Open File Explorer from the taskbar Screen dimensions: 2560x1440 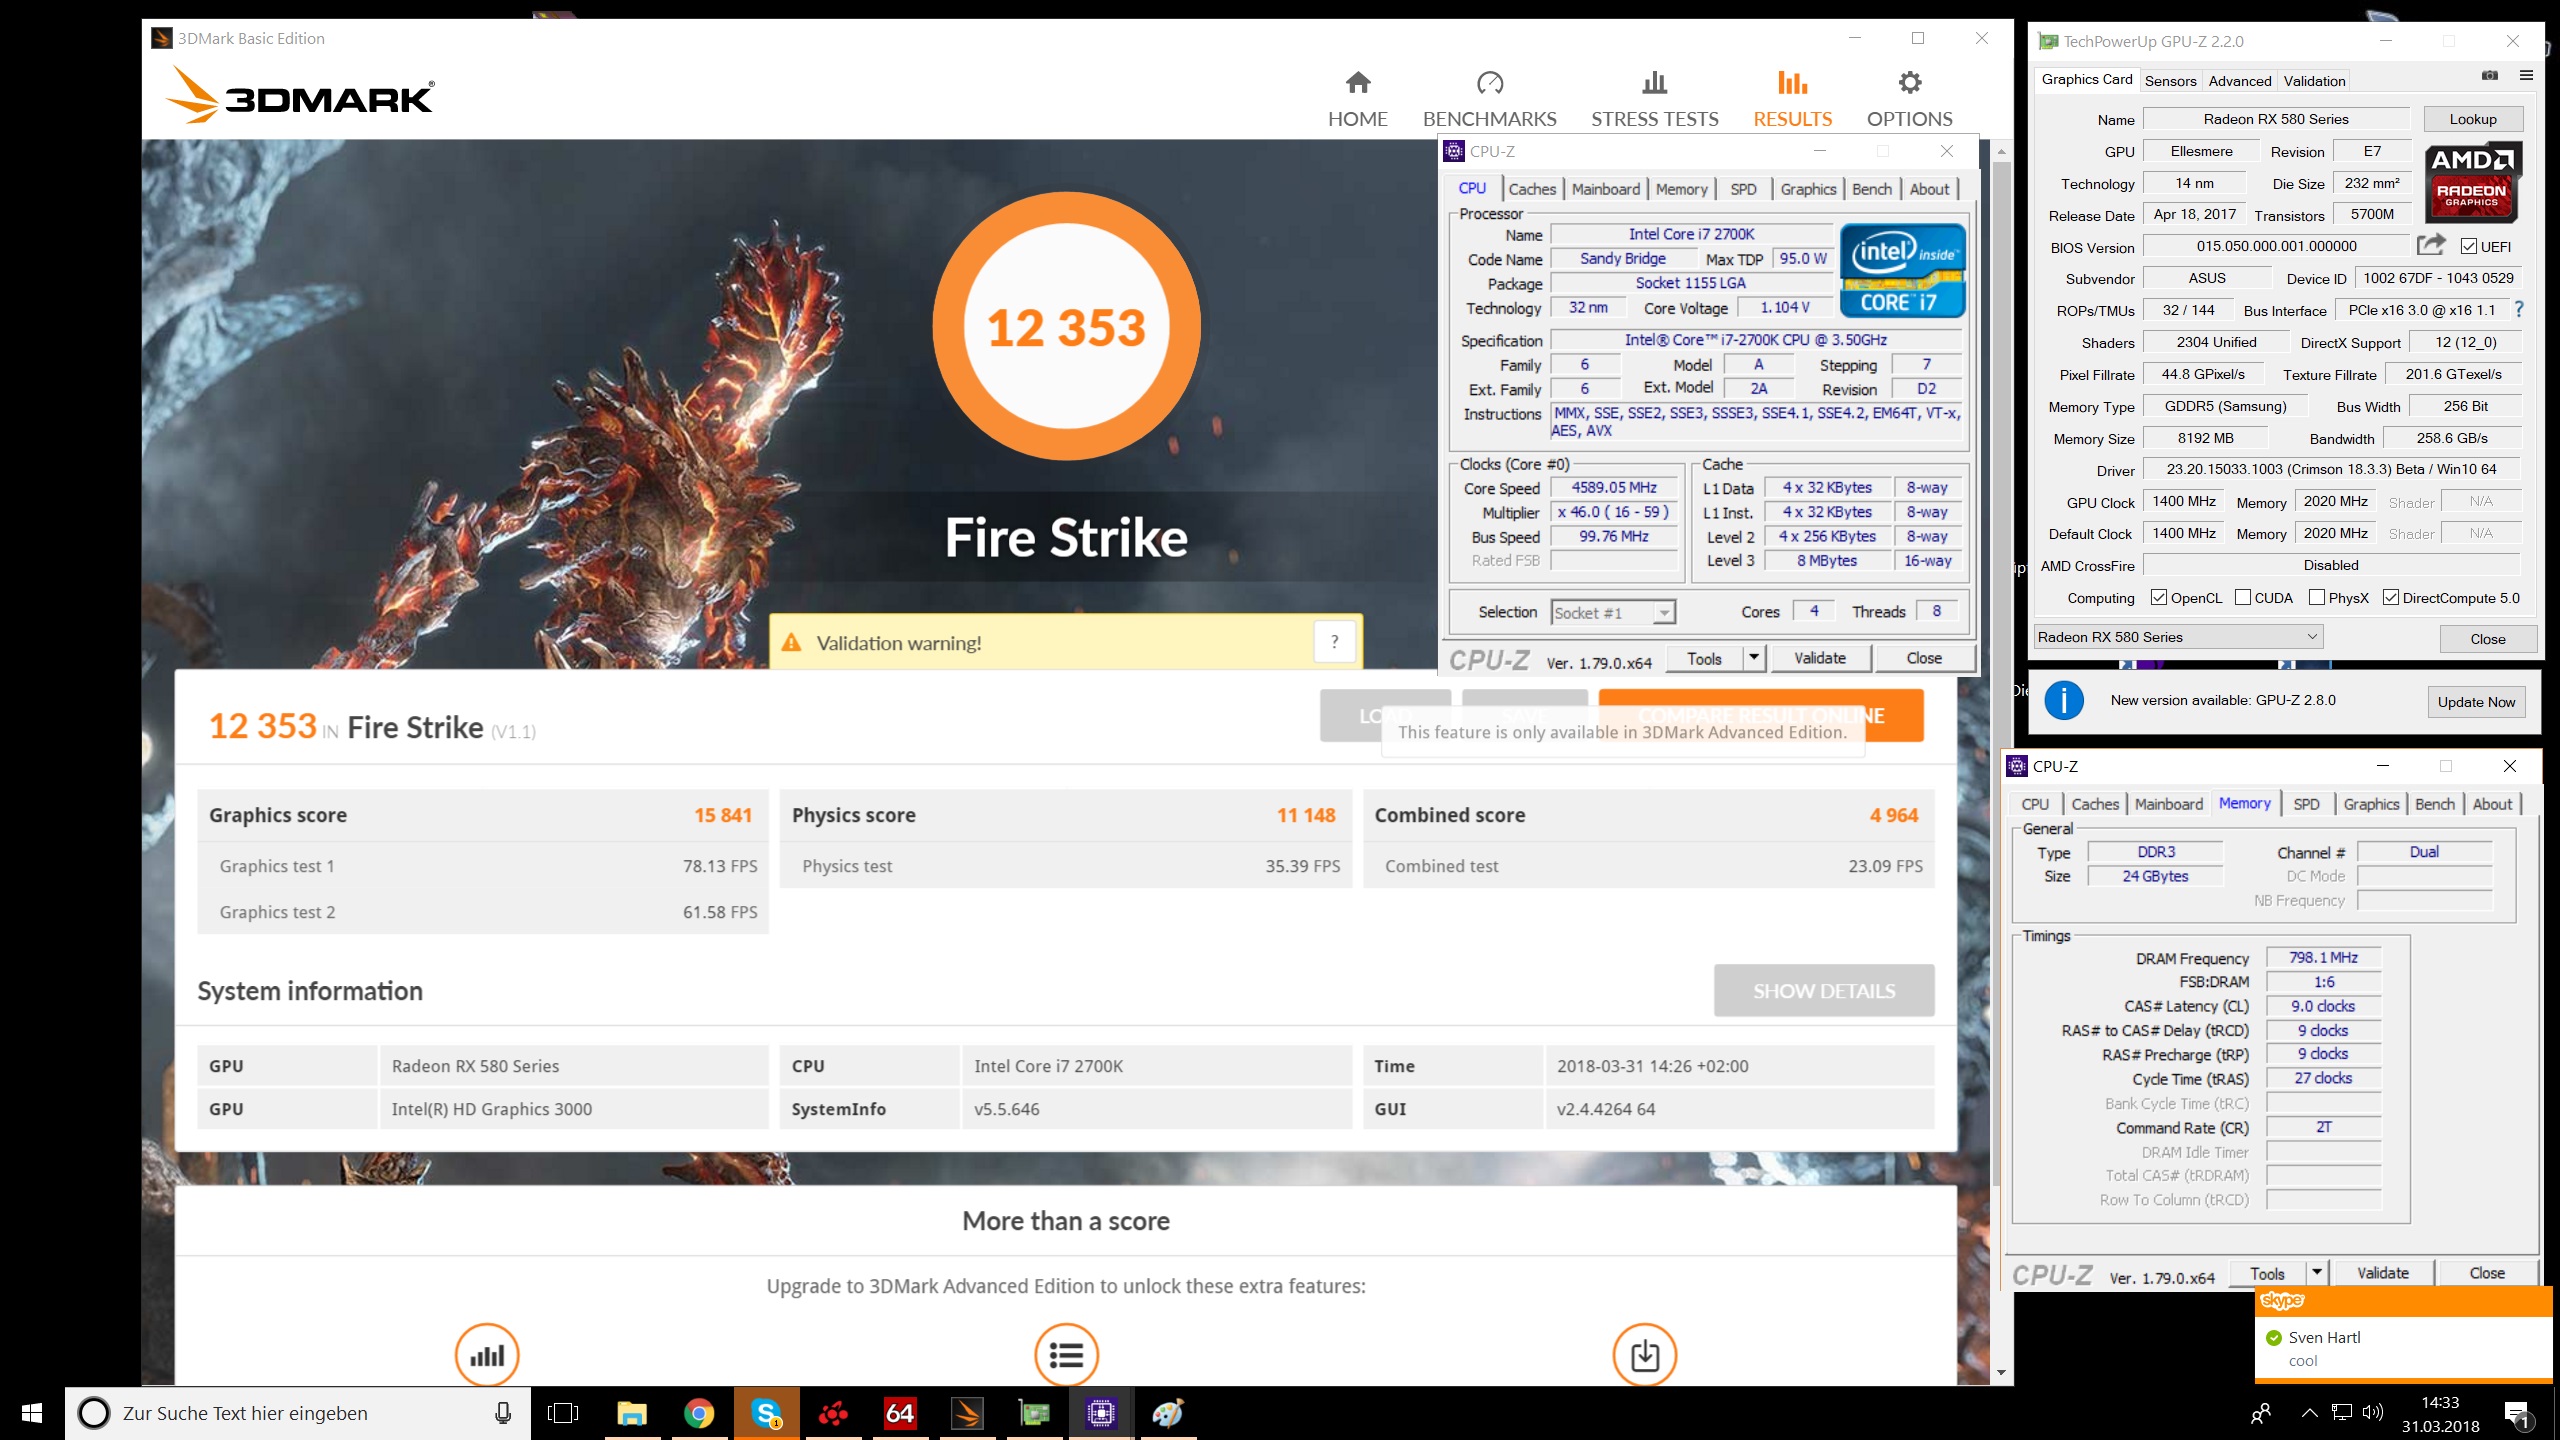click(631, 1413)
